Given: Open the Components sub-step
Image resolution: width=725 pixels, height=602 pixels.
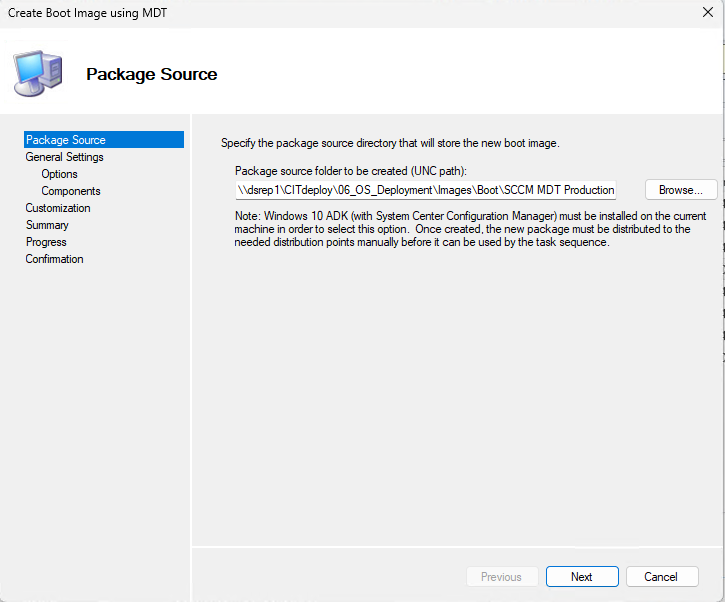Looking at the screenshot, I should point(70,191).
